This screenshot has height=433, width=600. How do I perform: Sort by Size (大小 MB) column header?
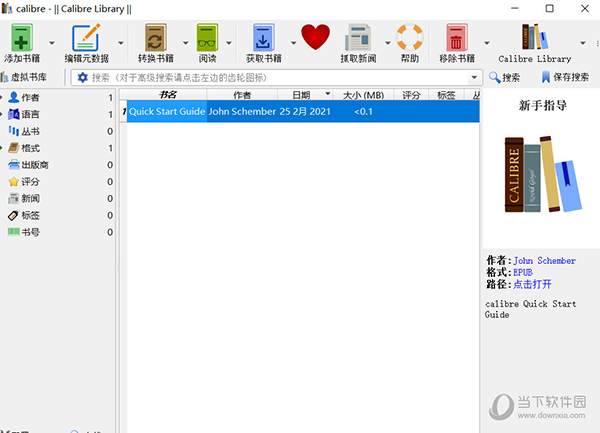tap(363, 95)
